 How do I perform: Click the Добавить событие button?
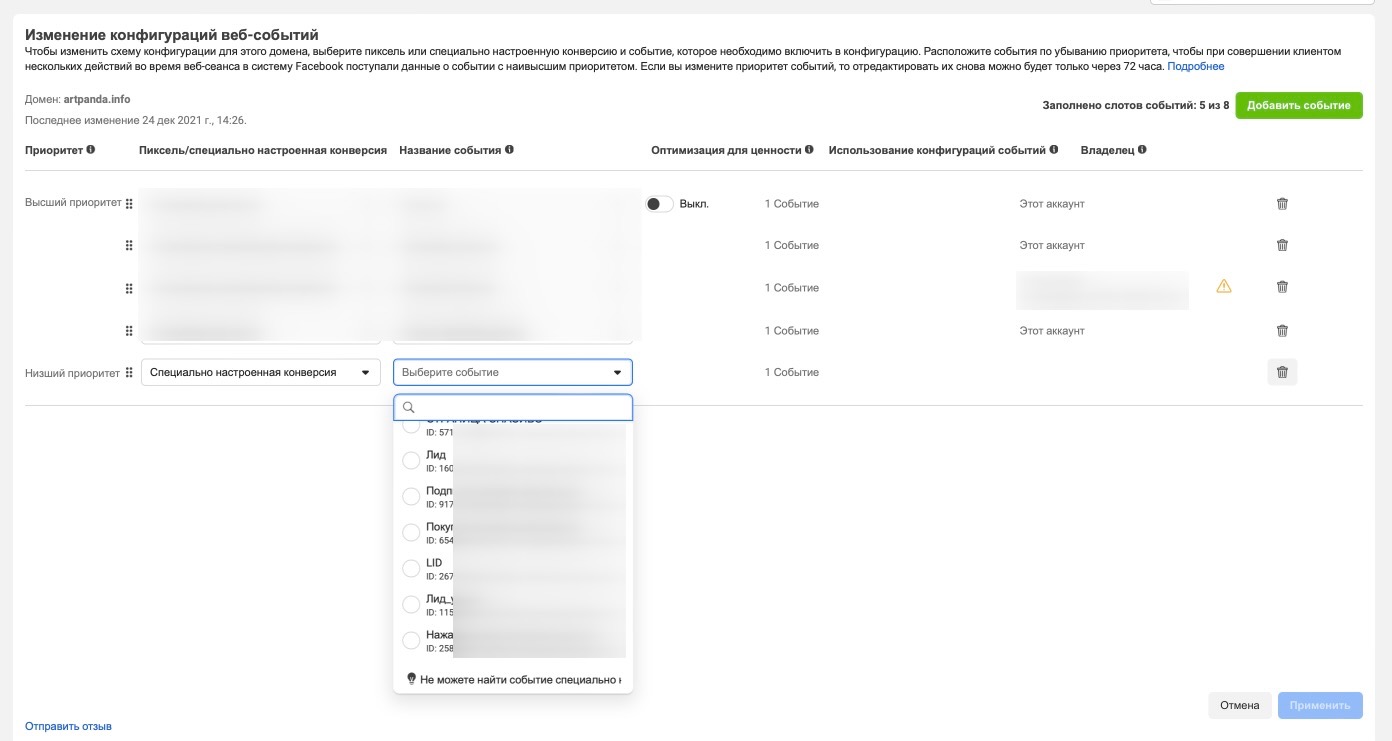pos(1299,105)
